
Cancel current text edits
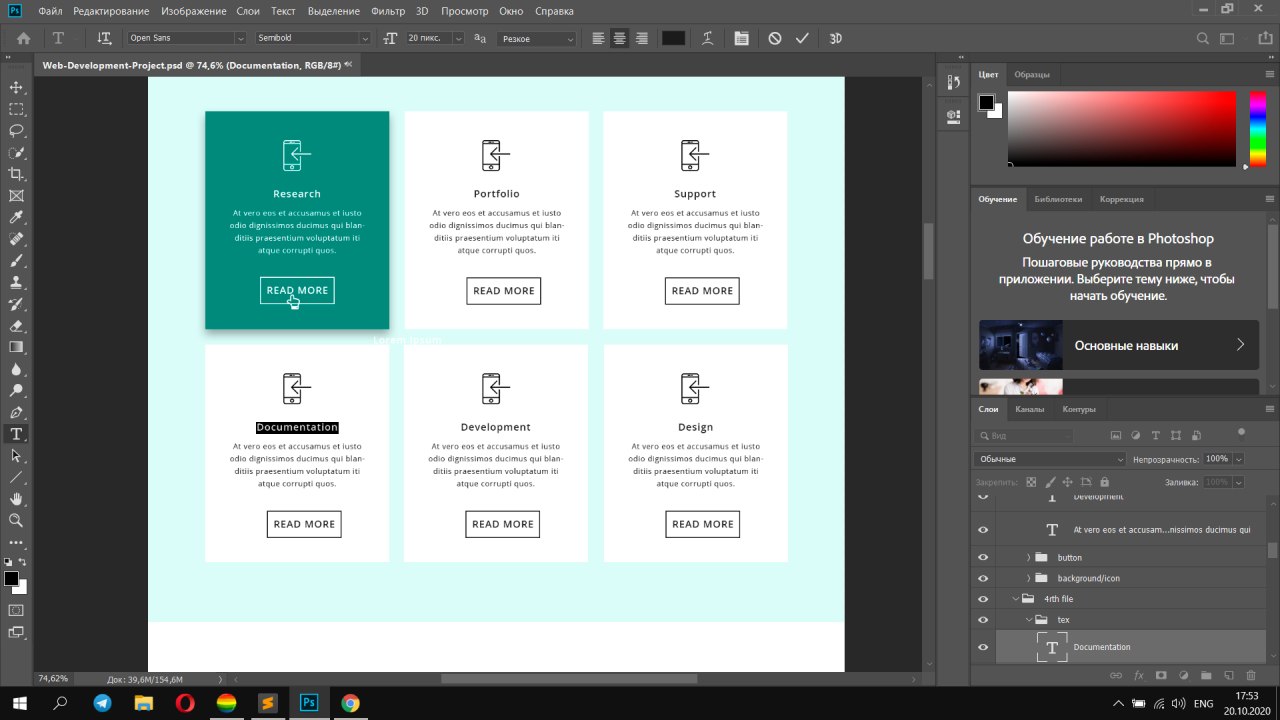point(775,38)
